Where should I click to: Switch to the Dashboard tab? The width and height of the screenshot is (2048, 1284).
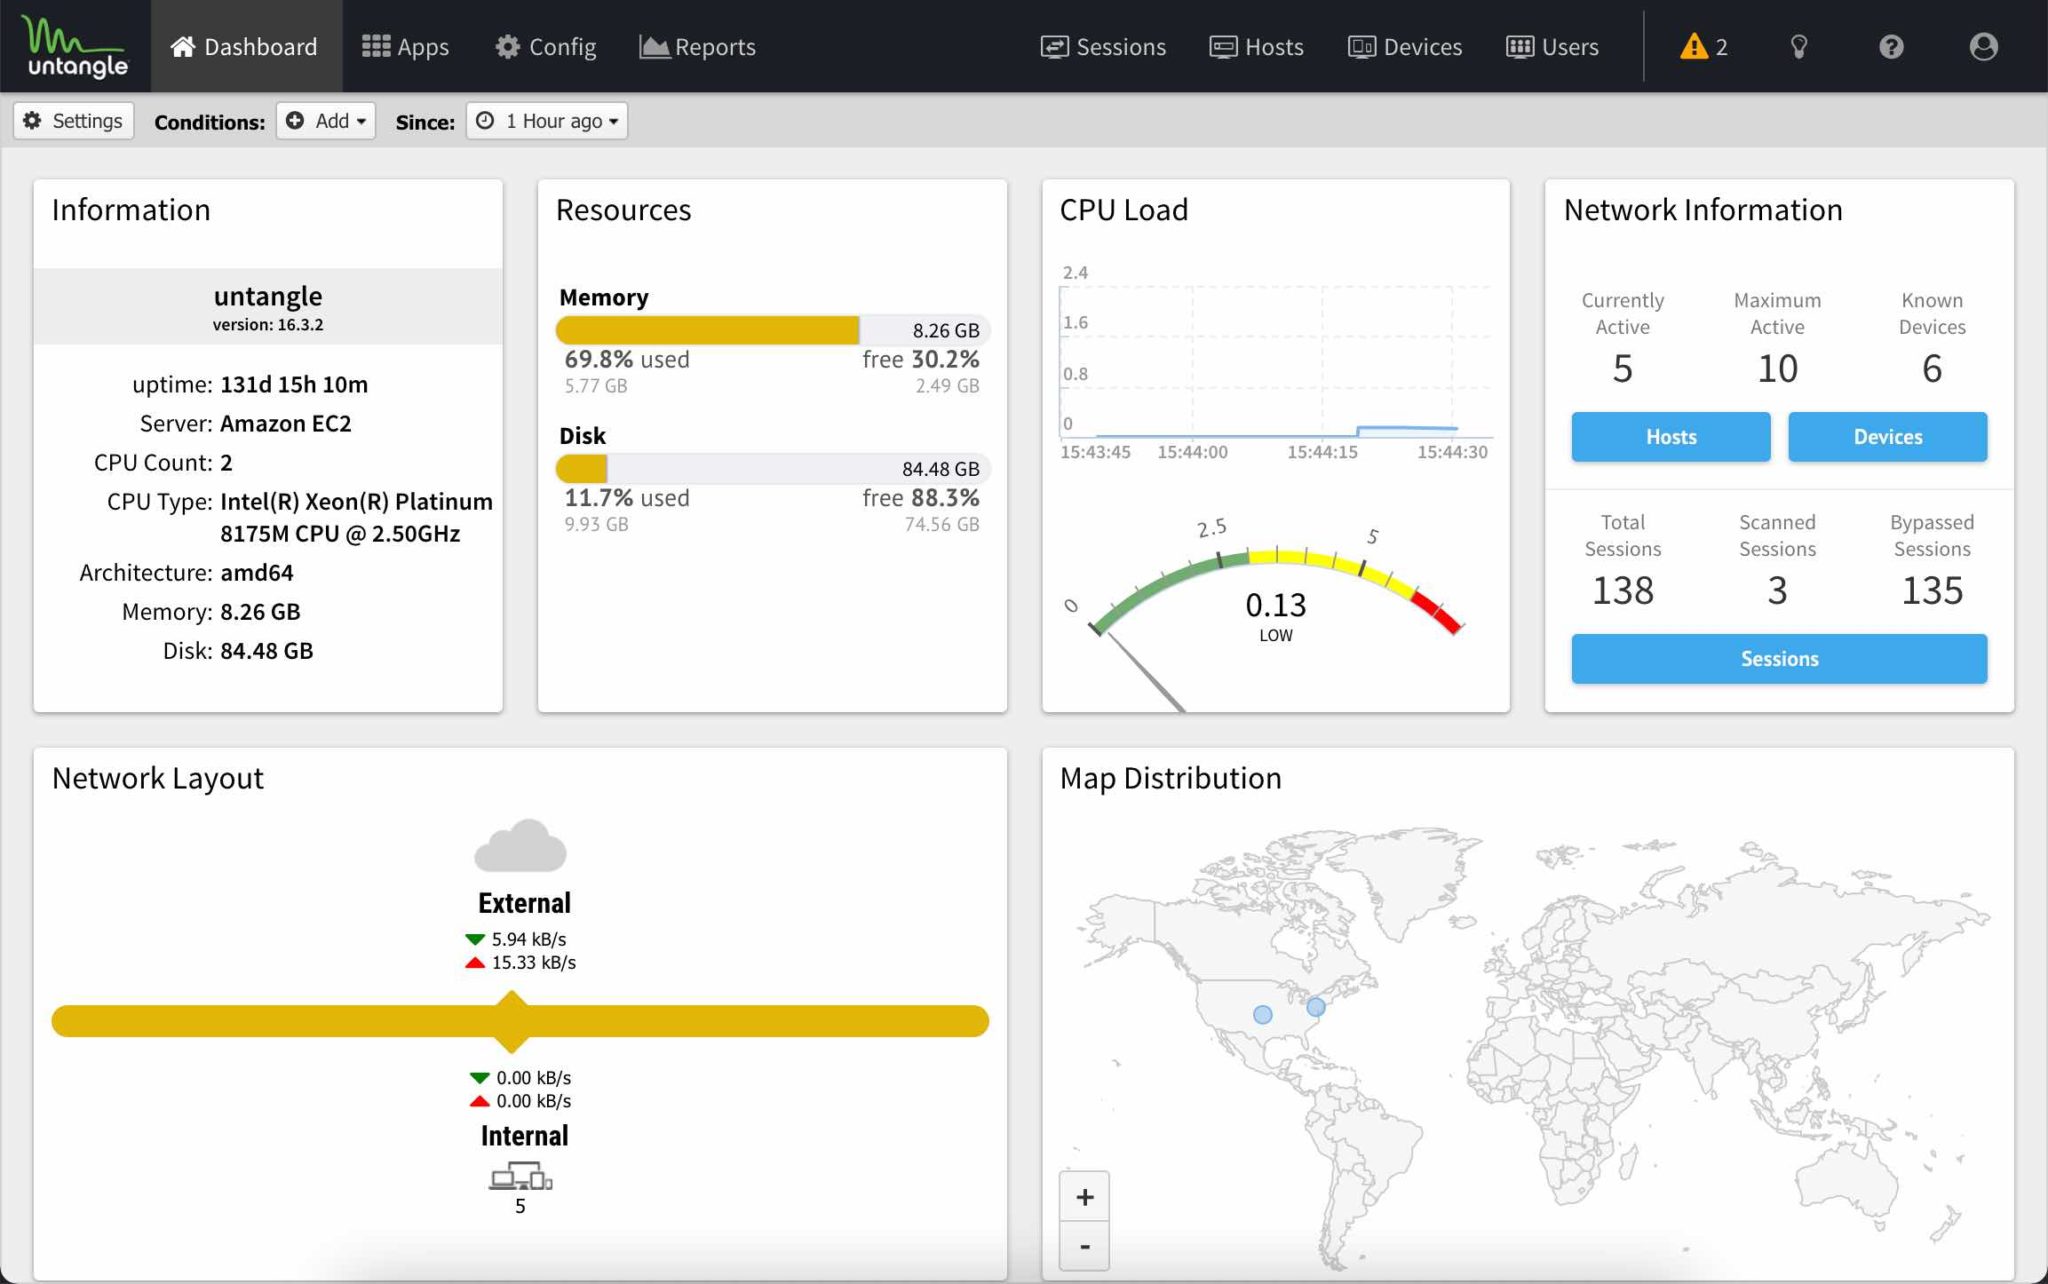click(245, 46)
